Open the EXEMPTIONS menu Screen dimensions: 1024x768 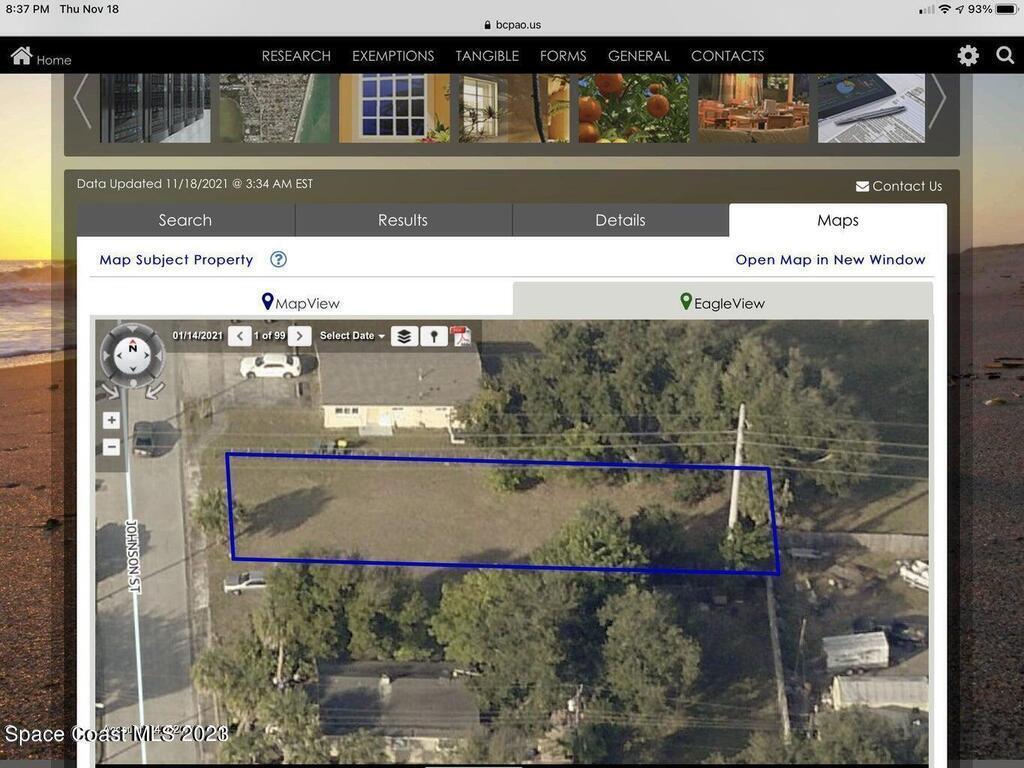pos(393,56)
